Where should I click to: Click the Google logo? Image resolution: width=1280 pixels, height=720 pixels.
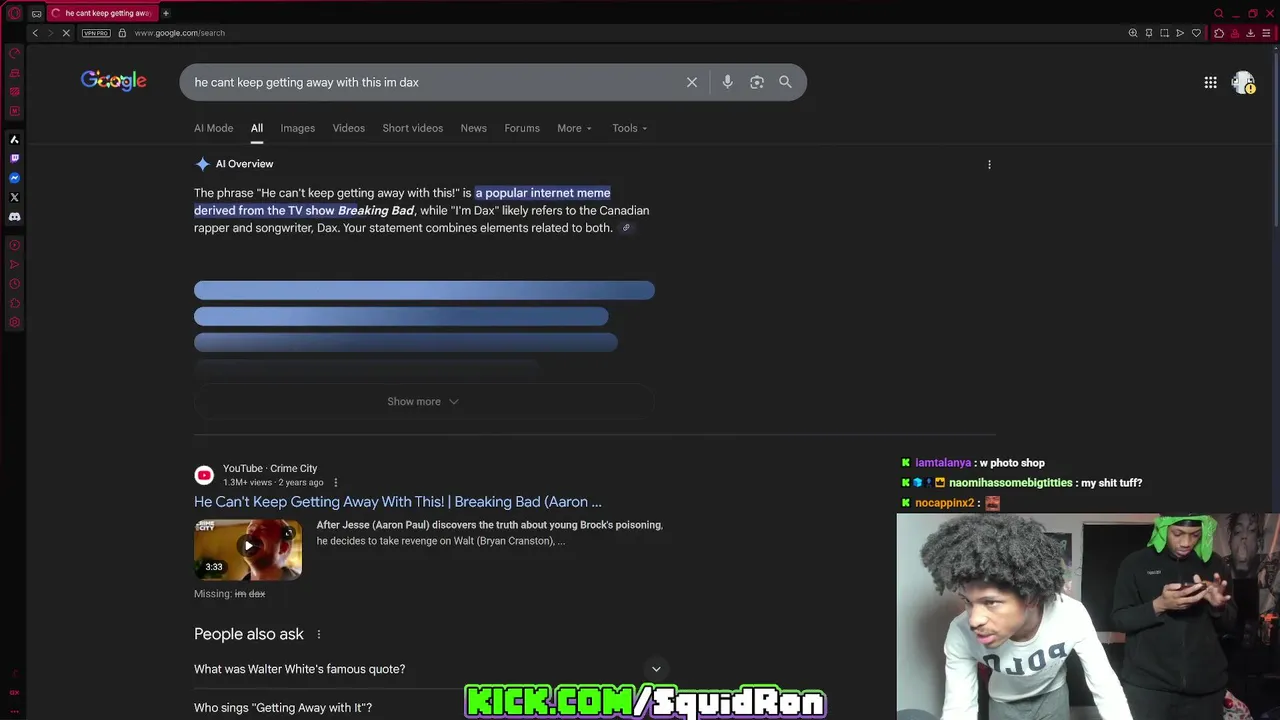(114, 81)
